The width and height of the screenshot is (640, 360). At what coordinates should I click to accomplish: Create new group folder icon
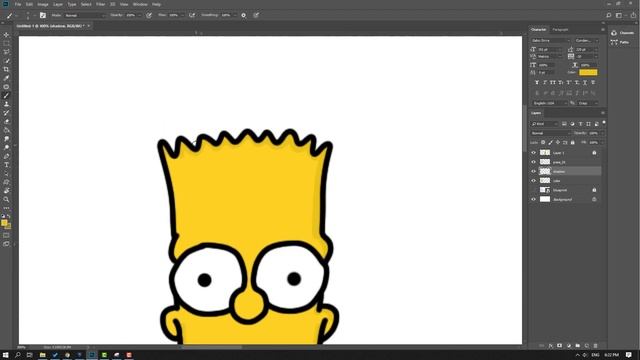(578, 346)
